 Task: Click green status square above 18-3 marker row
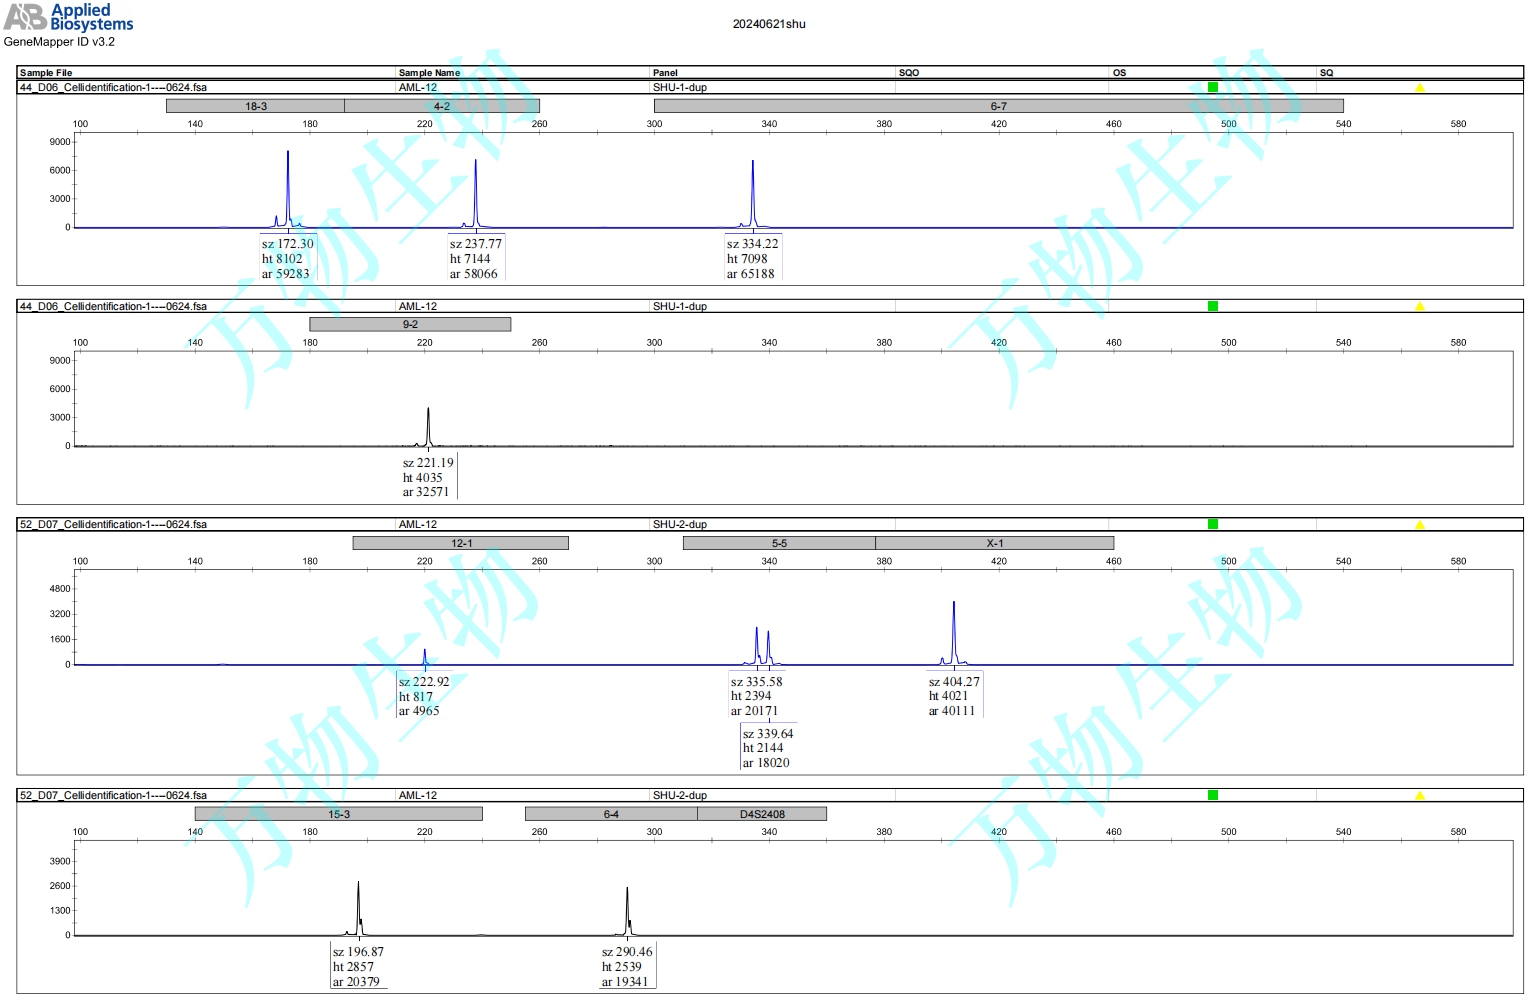[x=1212, y=88]
